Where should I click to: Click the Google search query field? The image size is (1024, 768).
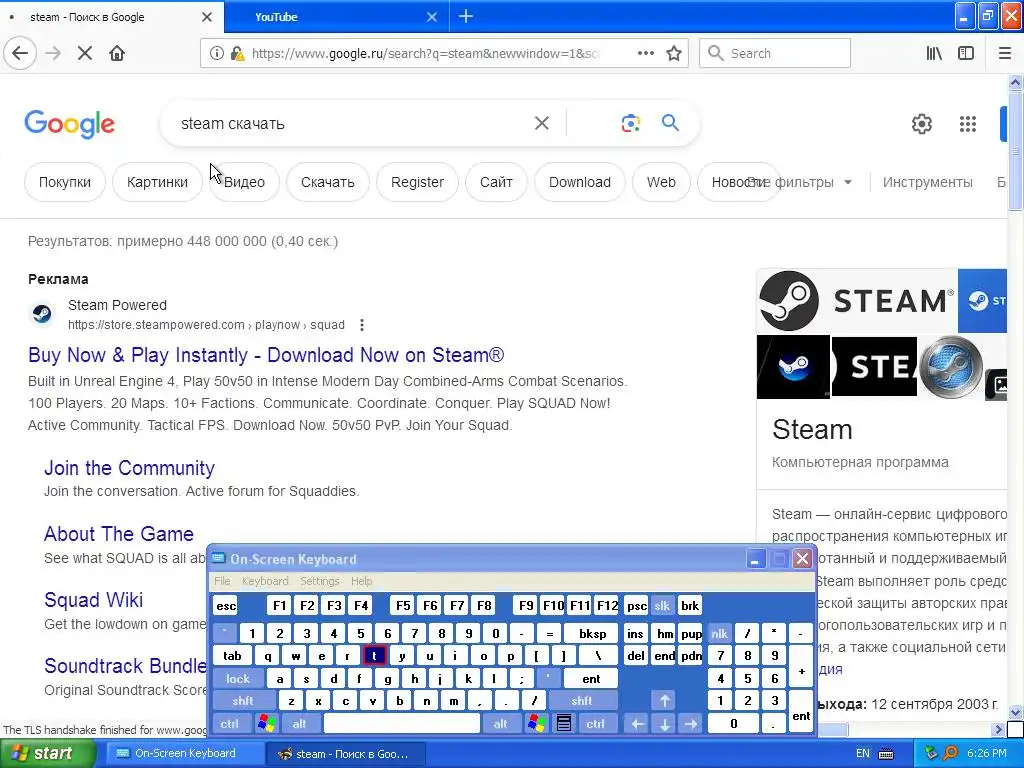pyautogui.click(x=353, y=123)
